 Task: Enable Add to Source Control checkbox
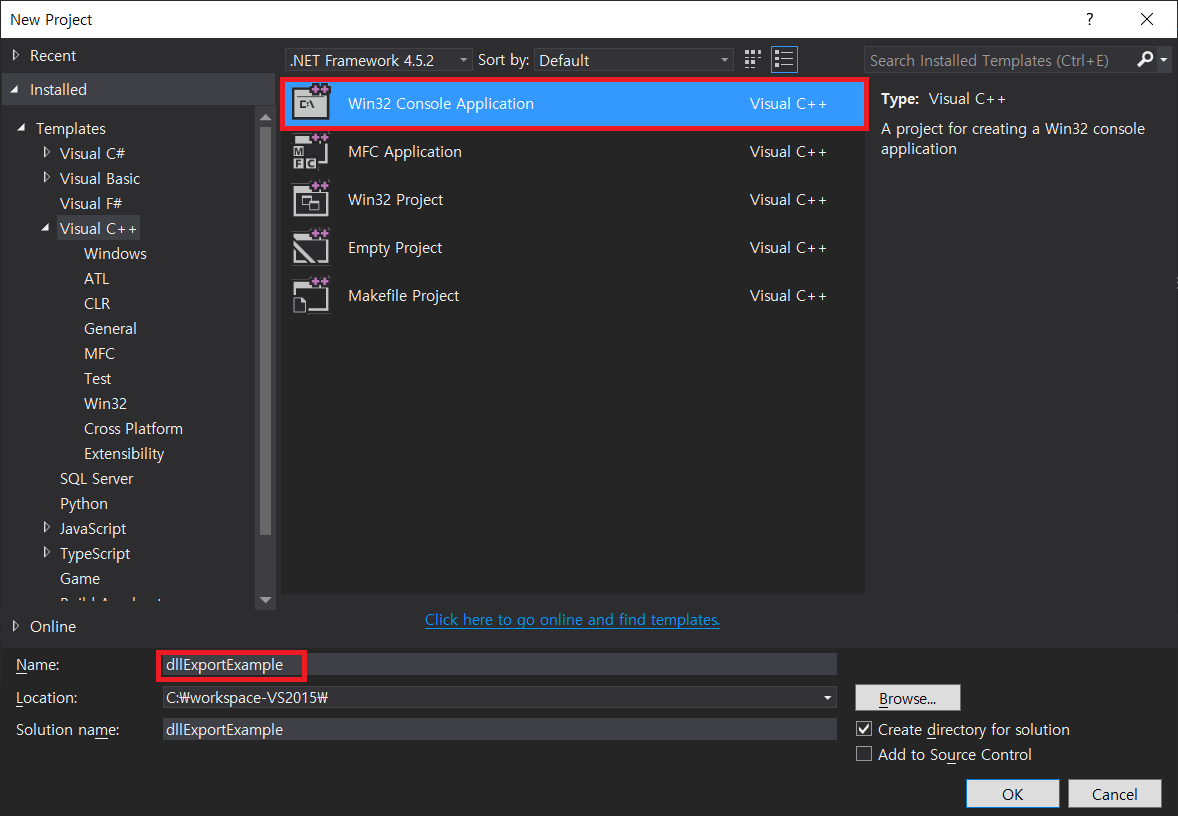pos(864,754)
